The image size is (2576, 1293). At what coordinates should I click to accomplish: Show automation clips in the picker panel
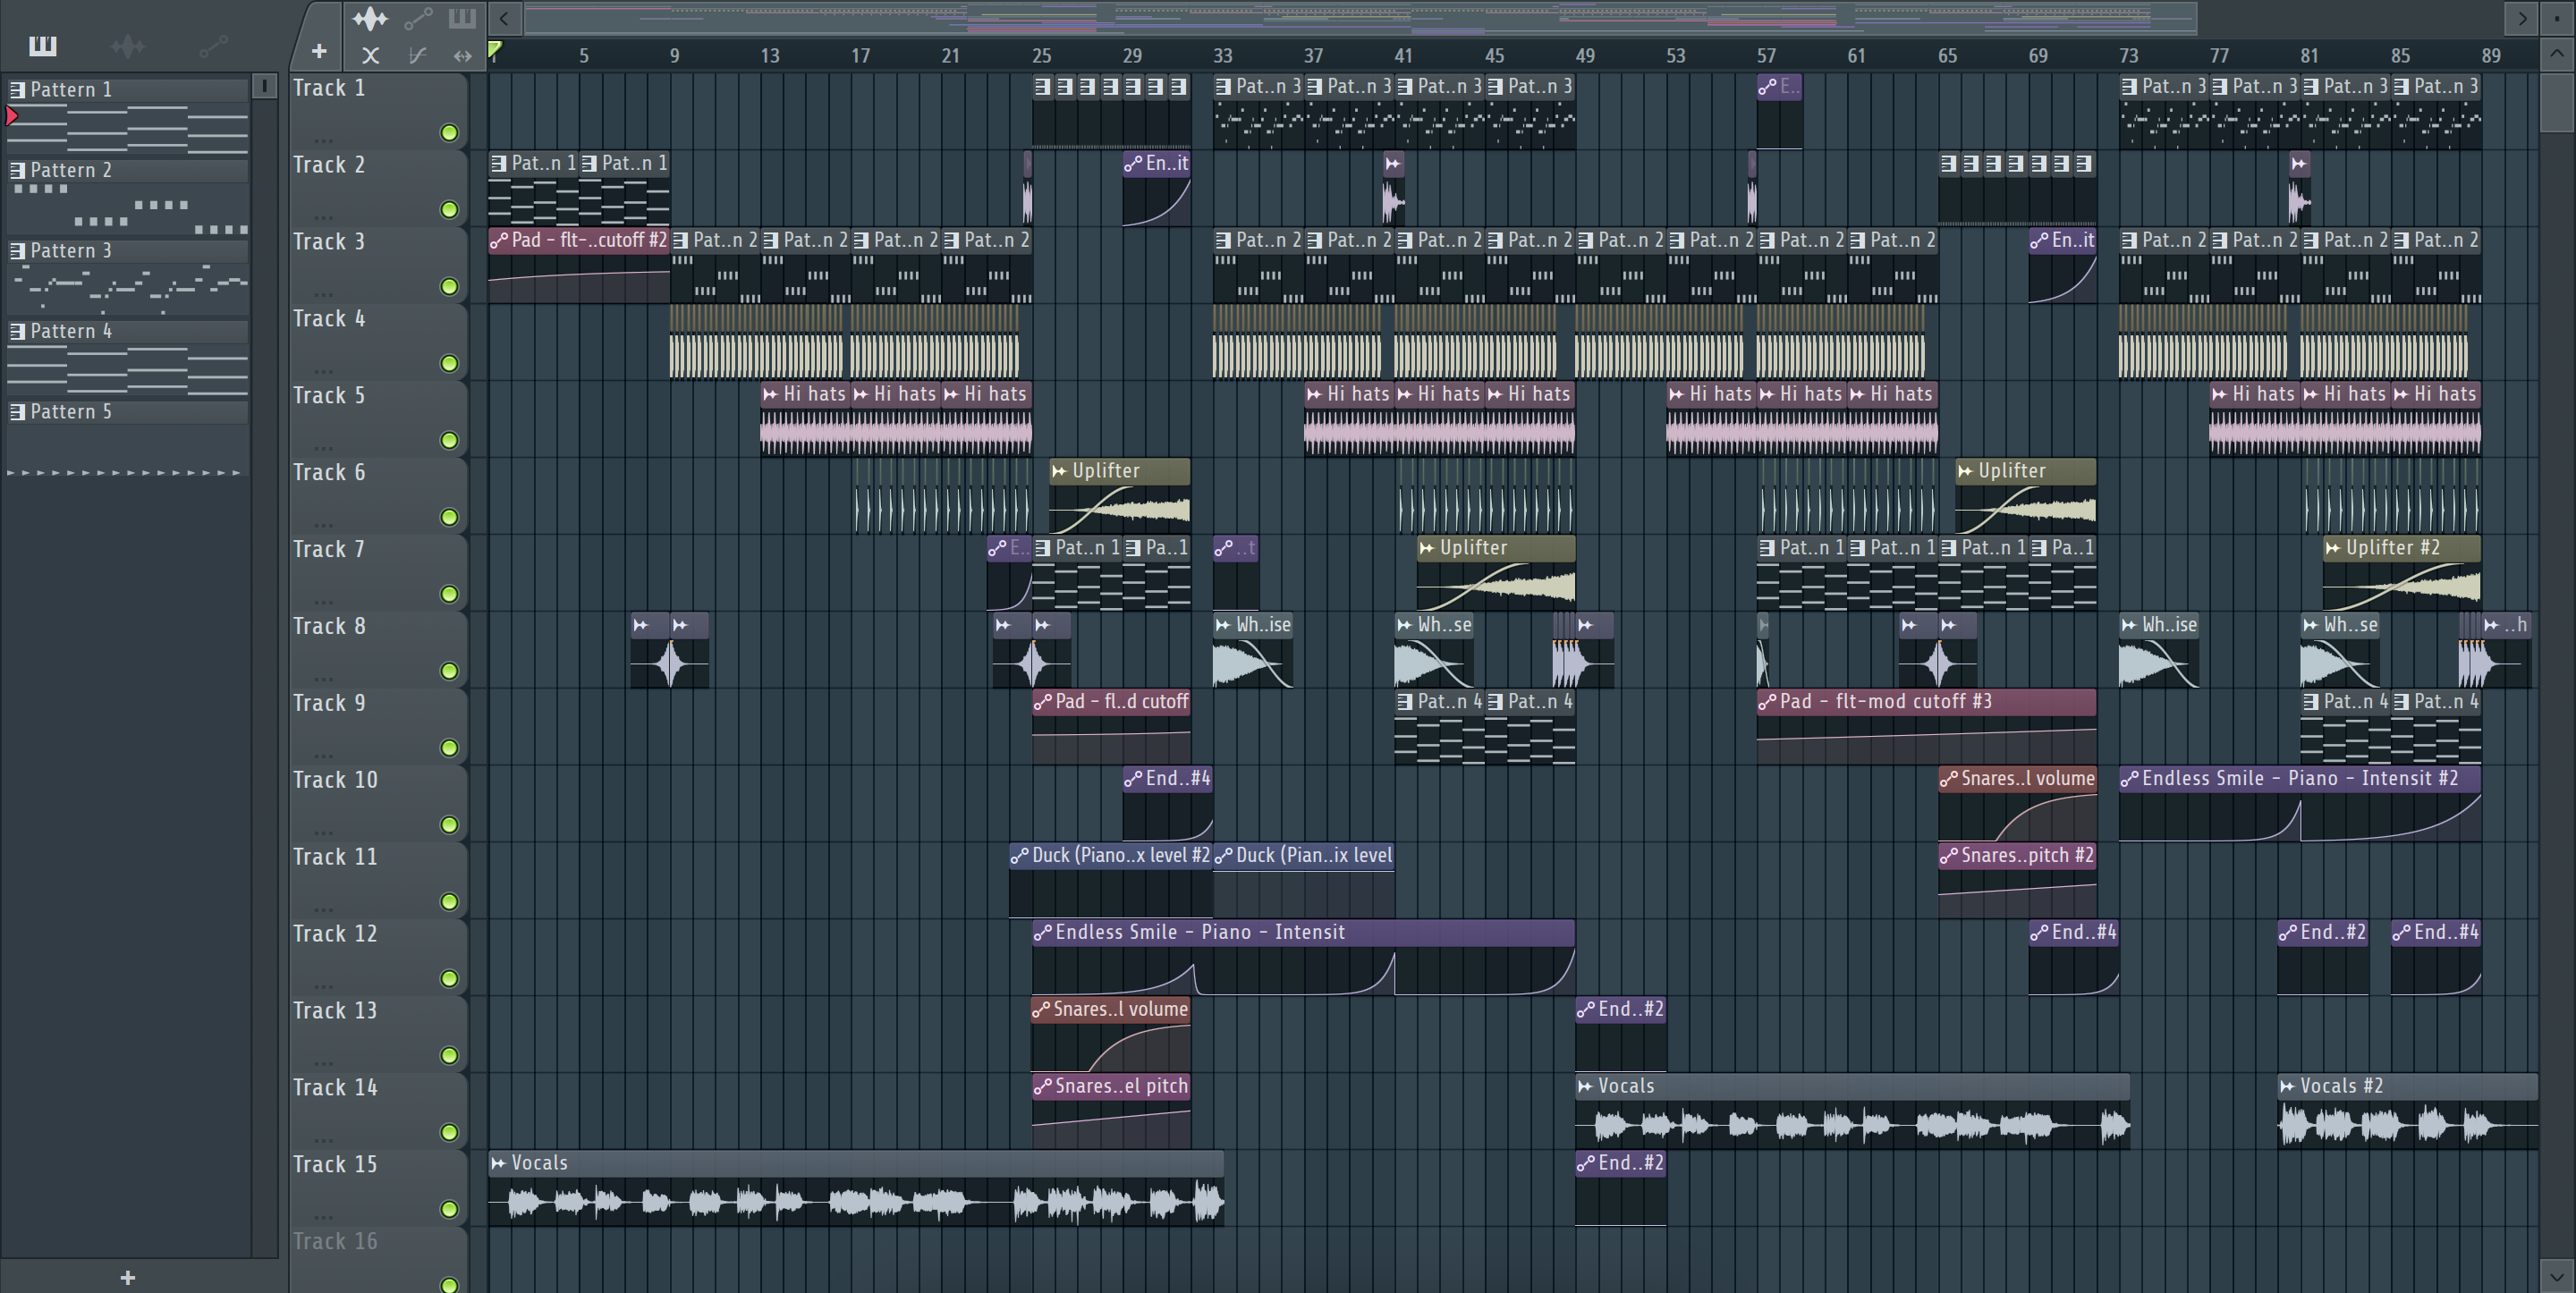[212, 45]
